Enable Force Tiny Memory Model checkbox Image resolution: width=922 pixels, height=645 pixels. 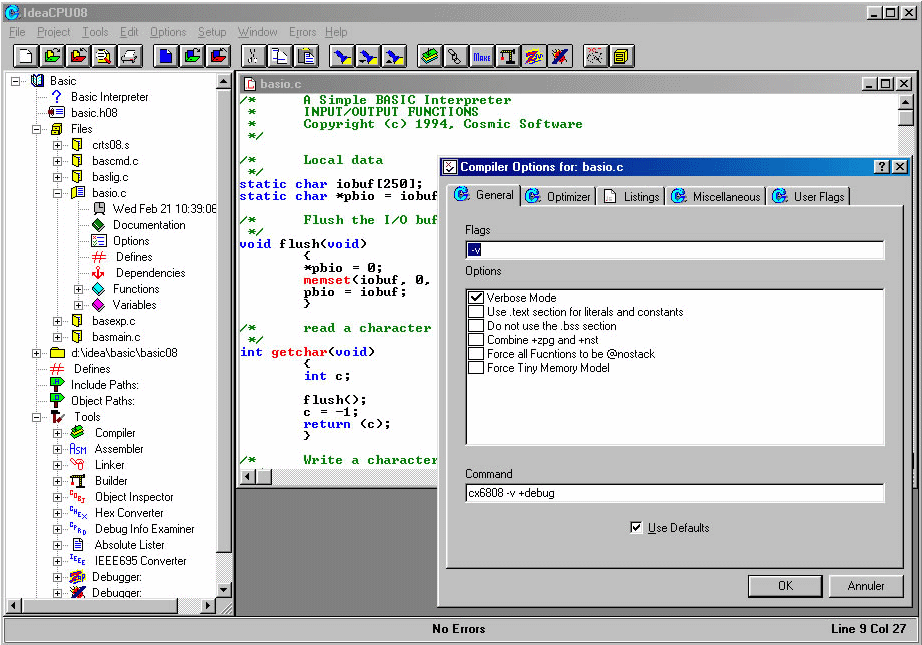coord(476,368)
